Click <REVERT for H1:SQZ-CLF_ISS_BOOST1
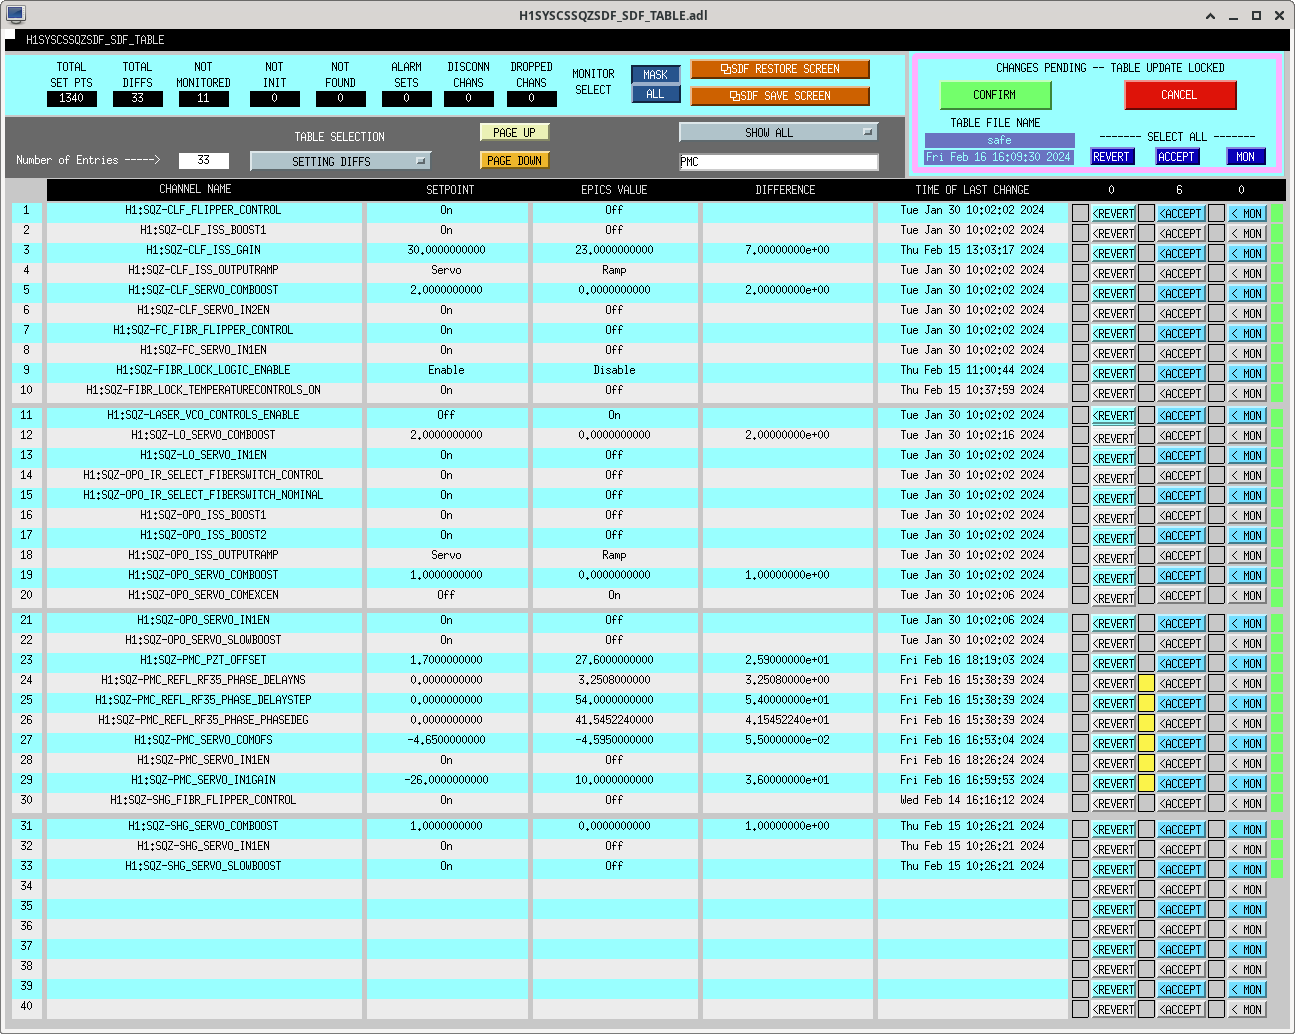The image size is (1295, 1034). pyautogui.click(x=1114, y=233)
